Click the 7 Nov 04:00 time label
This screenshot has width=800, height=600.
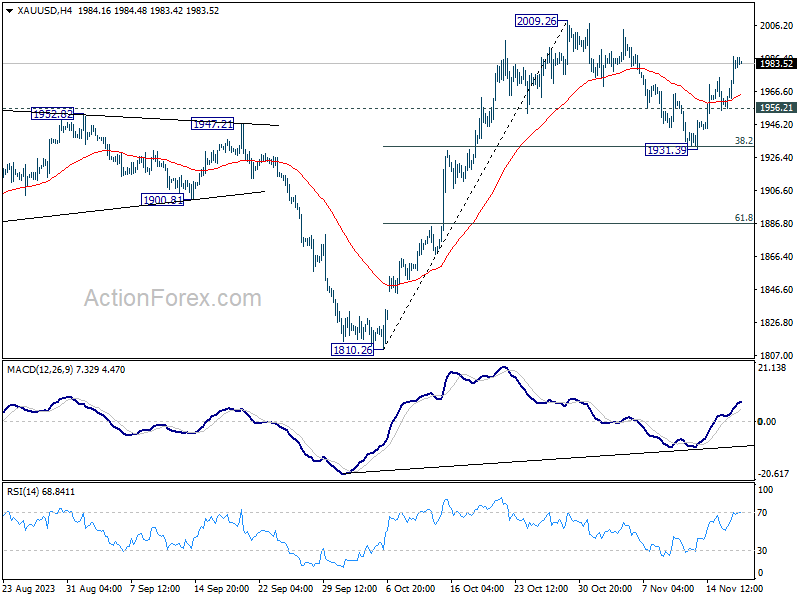(x=668, y=588)
